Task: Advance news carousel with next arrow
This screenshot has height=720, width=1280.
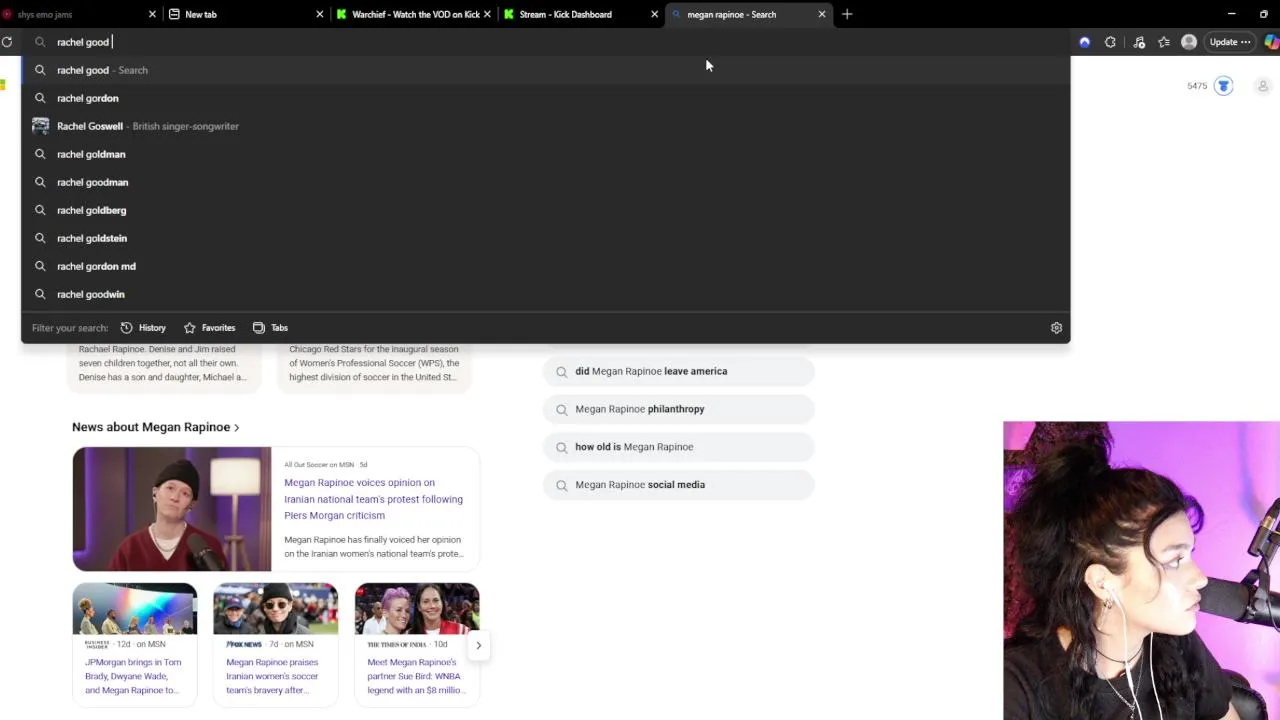Action: click(478, 645)
